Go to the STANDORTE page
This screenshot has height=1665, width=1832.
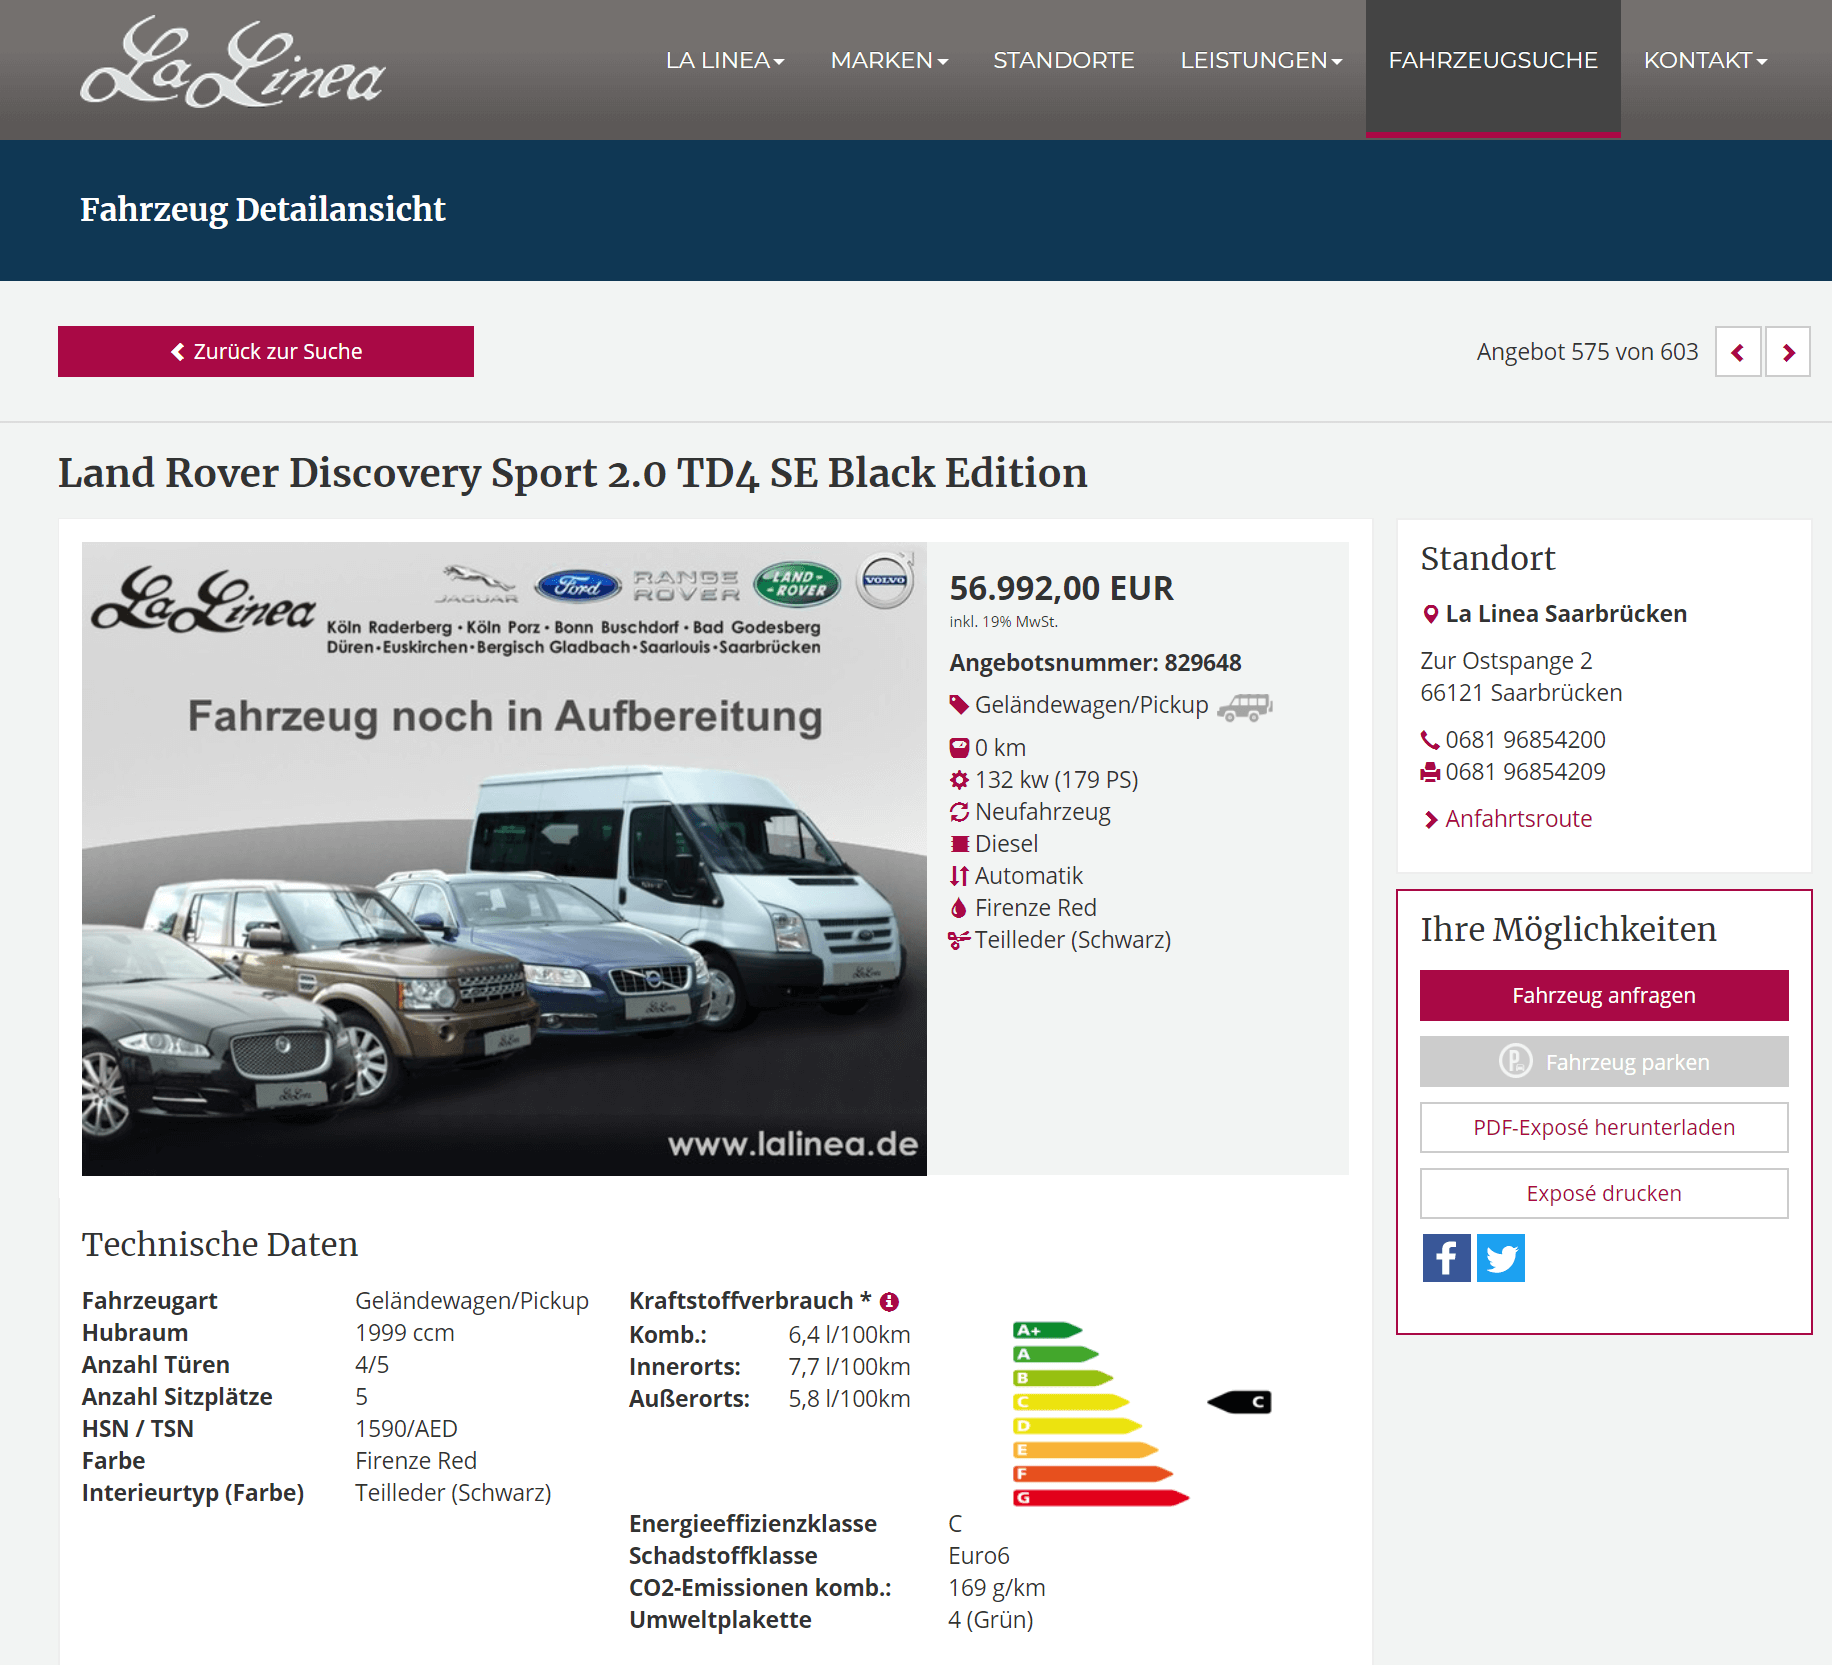1063,60
